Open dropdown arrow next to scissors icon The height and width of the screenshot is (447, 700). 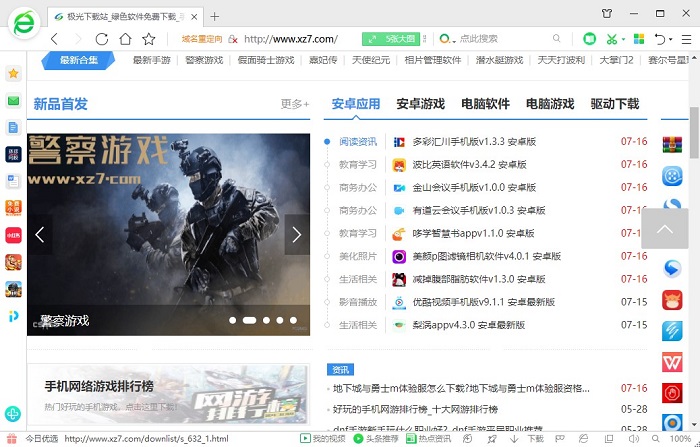coord(623,40)
